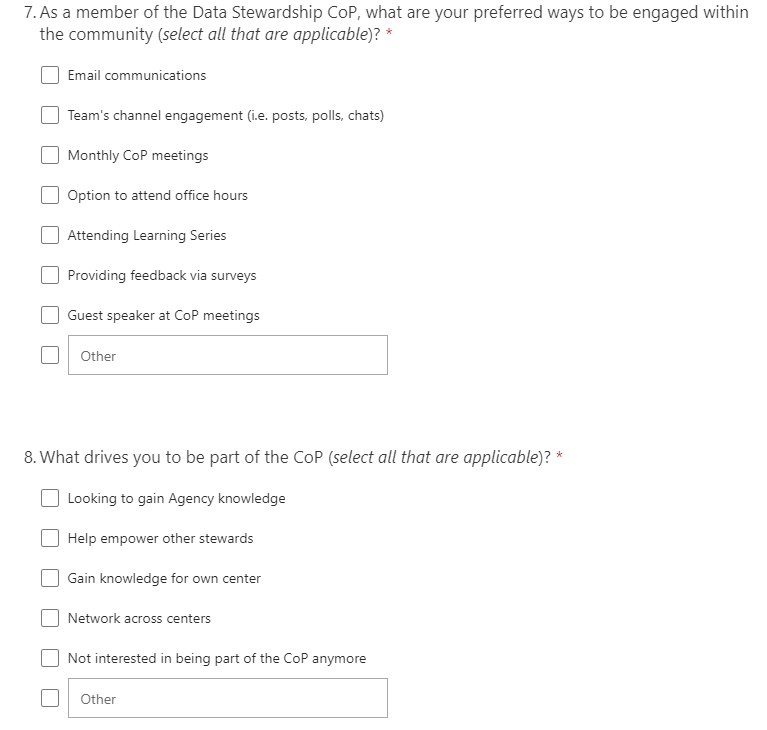Check the Network across centers box
Viewport: 767px width, 730px height.
pyautogui.click(x=50, y=619)
